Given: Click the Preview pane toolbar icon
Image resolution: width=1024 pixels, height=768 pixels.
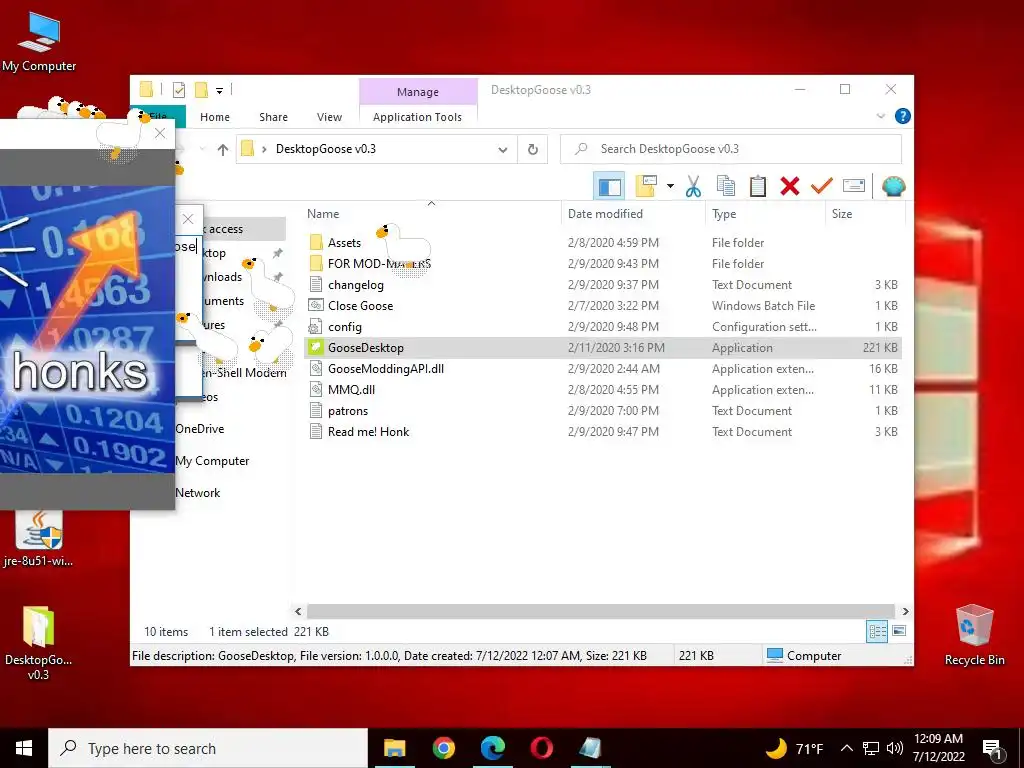Looking at the screenshot, I should pyautogui.click(x=609, y=187).
